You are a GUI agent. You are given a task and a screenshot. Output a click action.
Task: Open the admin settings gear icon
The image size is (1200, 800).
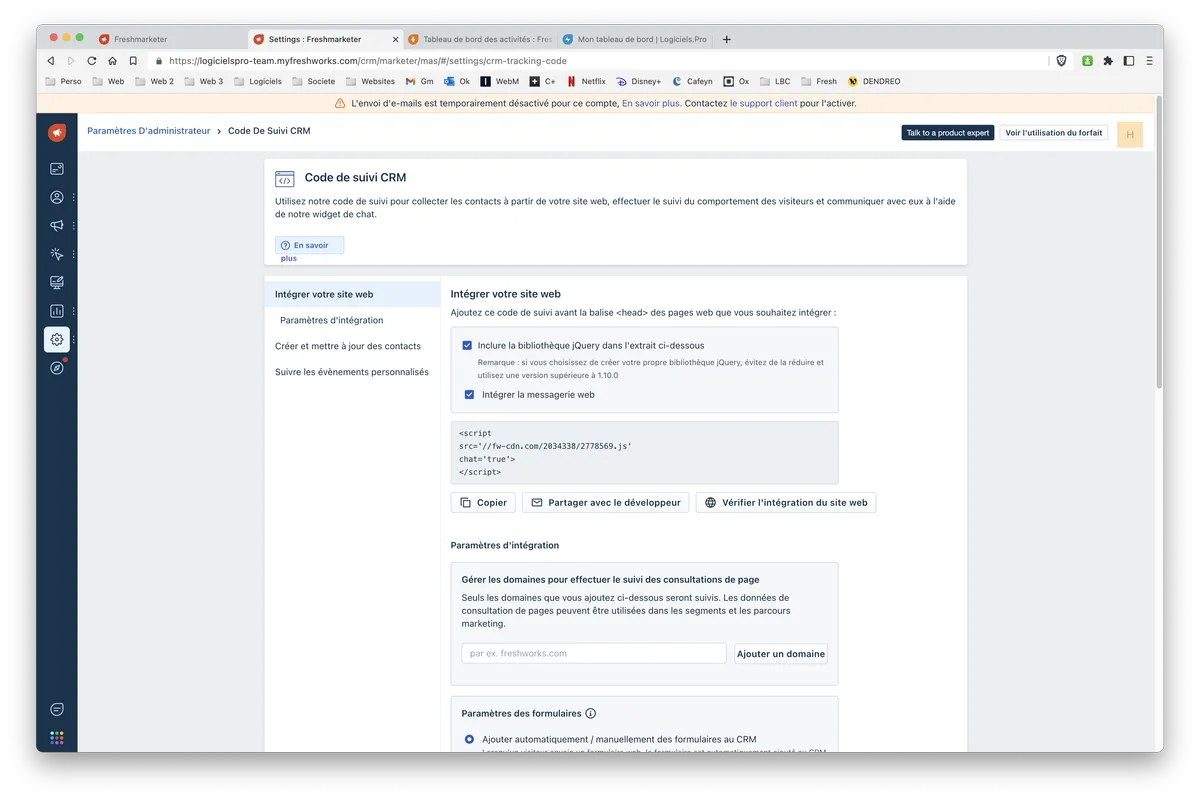57,339
